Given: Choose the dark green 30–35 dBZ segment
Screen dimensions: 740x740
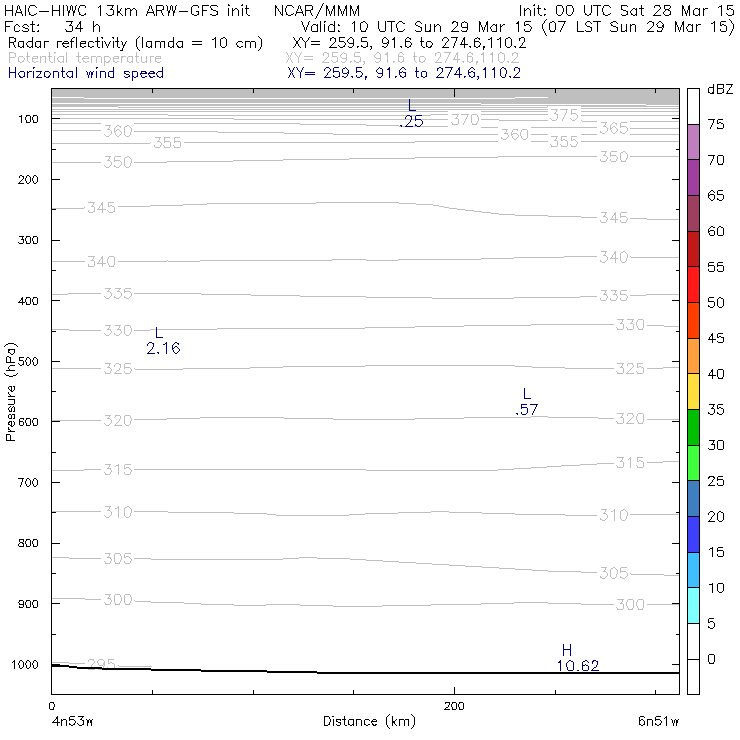Looking at the screenshot, I should pyautogui.click(x=693, y=427).
